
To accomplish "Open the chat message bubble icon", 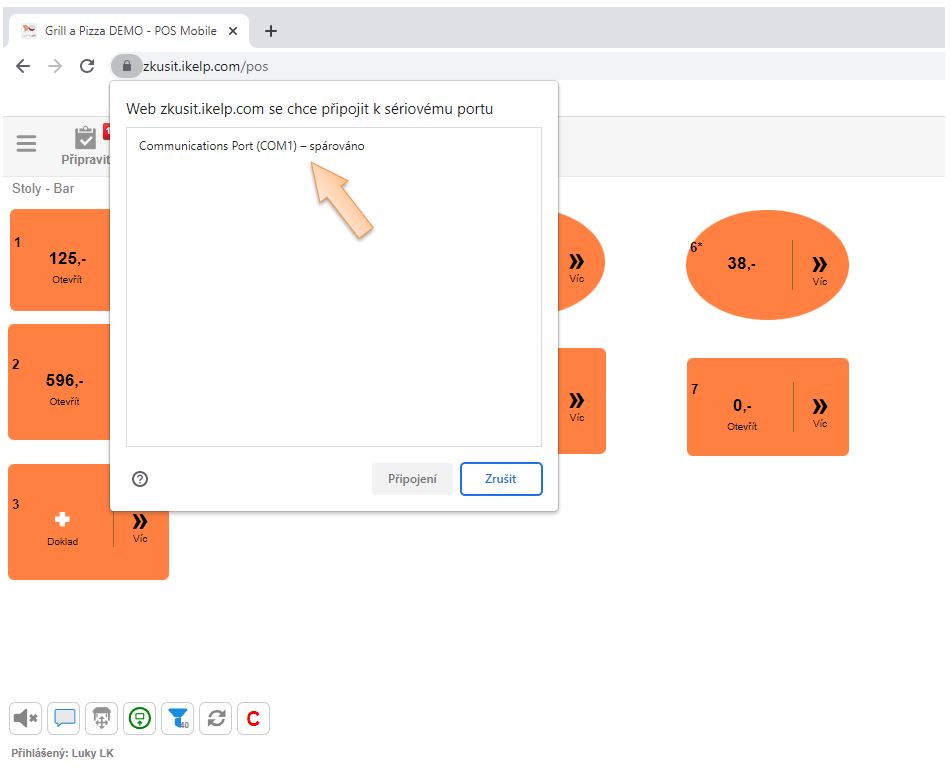I will click(x=65, y=718).
